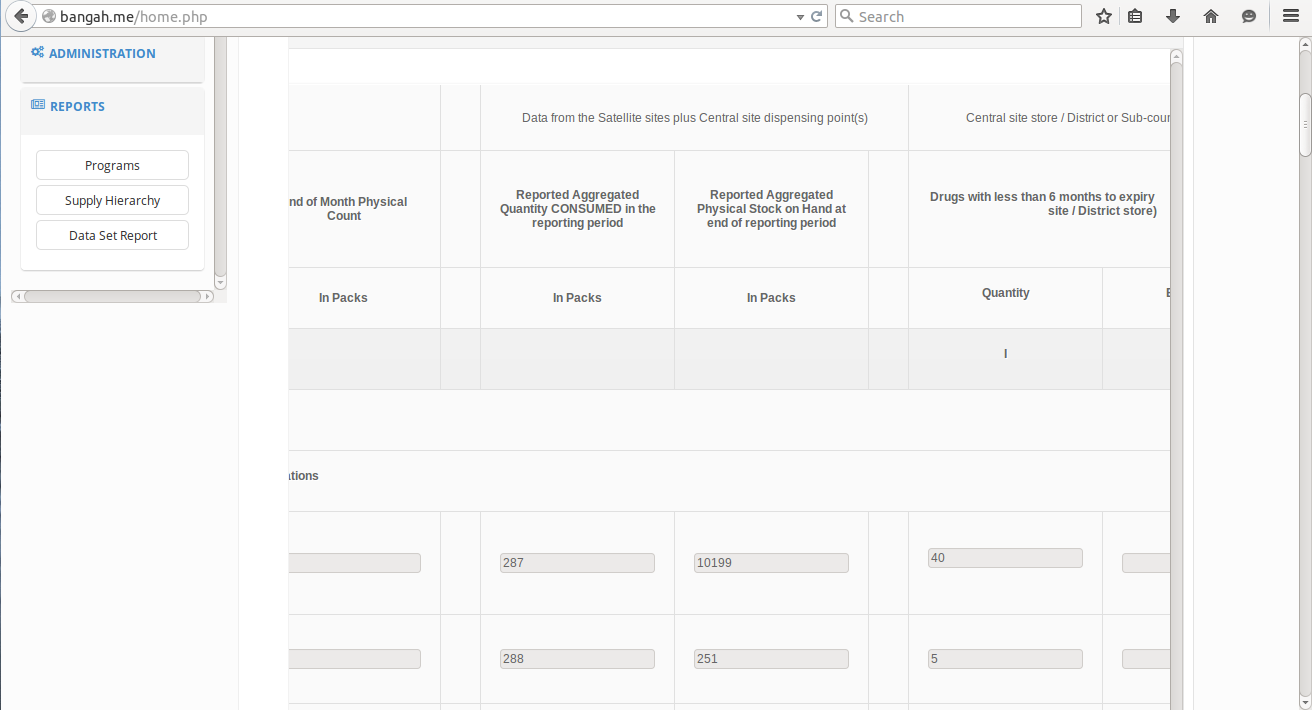
Task: Click the Satellite sites data header
Action: point(695,118)
